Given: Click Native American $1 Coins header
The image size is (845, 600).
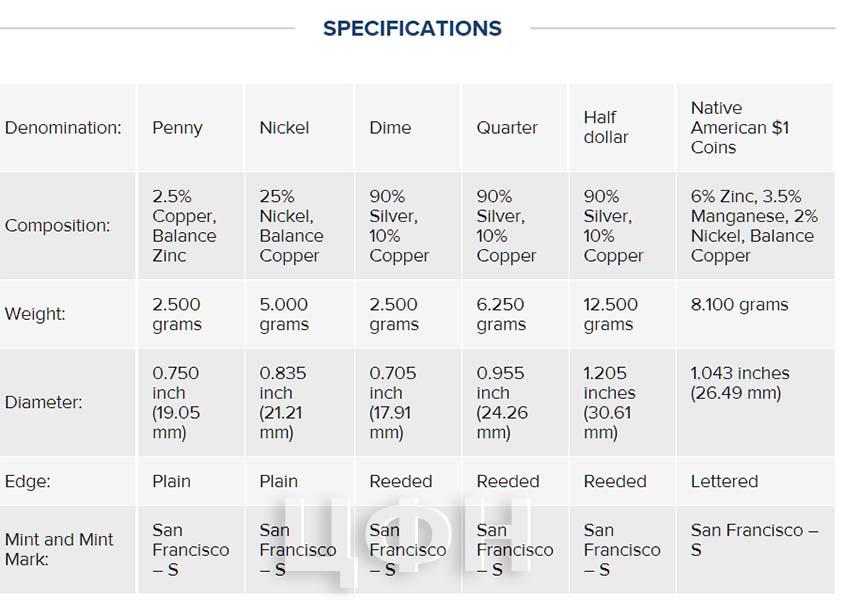Looking at the screenshot, I should [x=740, y=128].
